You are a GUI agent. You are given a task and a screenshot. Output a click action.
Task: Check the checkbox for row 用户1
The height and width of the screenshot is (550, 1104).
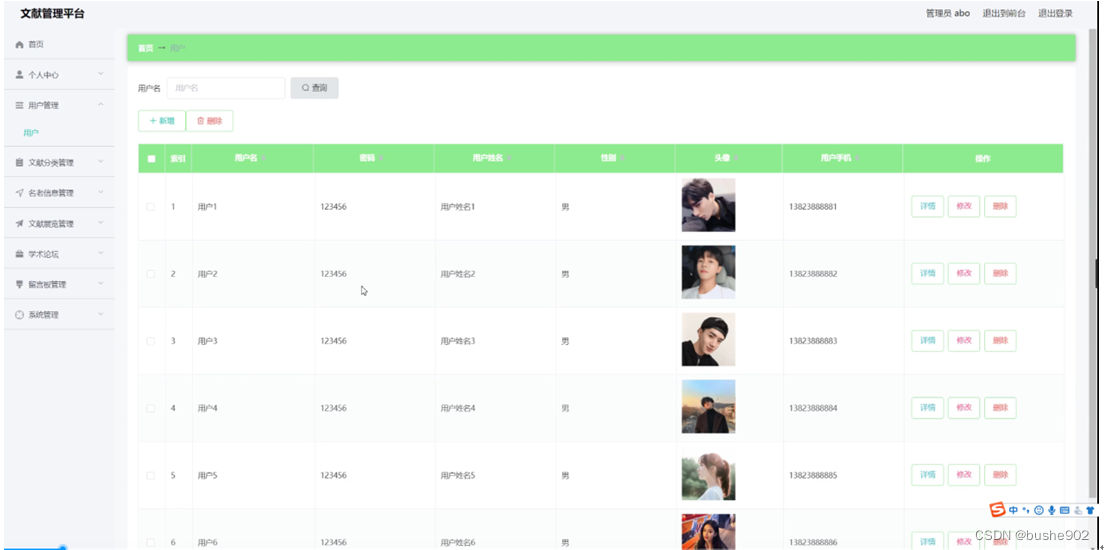click(150, 207)
